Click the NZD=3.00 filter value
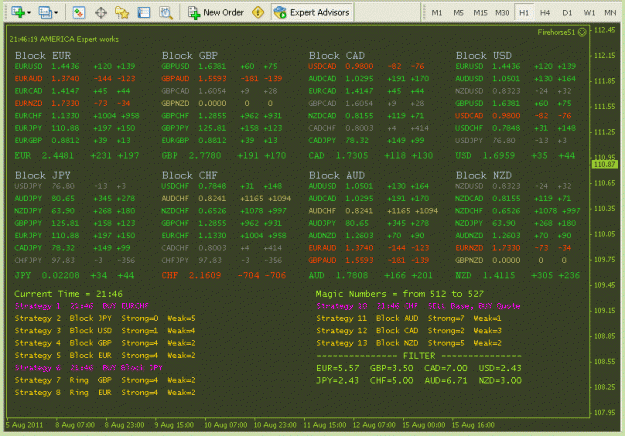625x436 pixels. pos(500,381)
